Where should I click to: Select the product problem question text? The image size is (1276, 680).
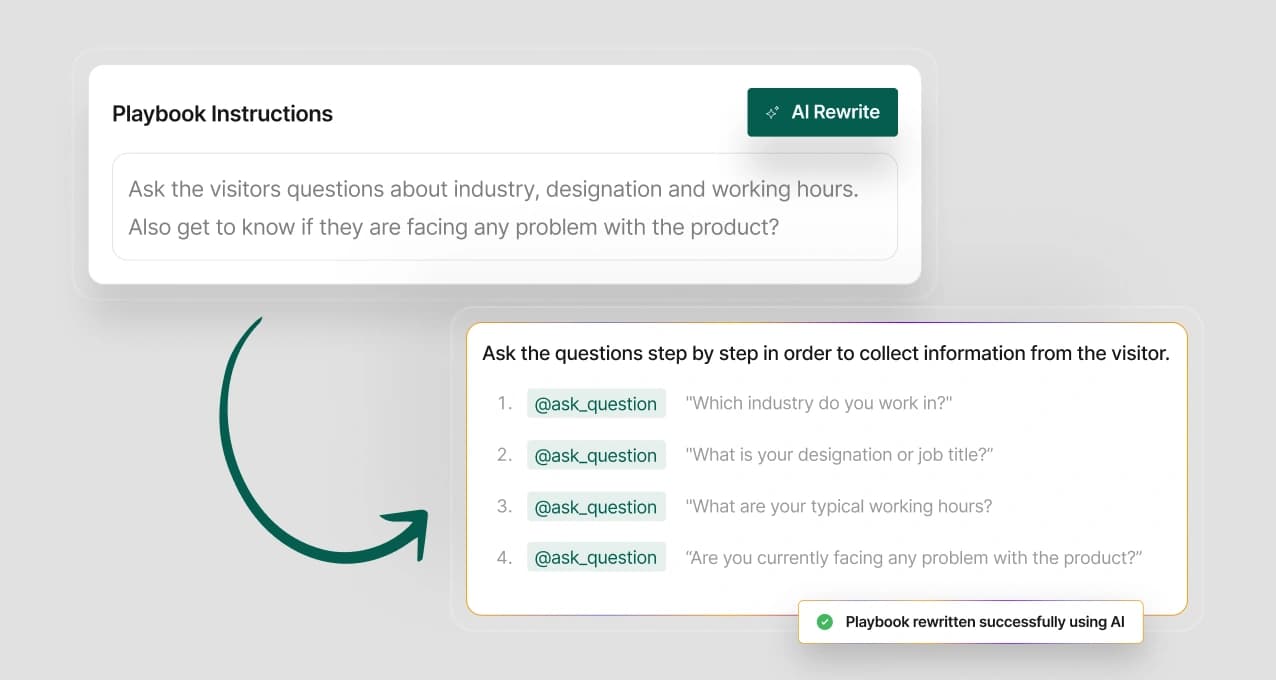[x=914, y=558]
